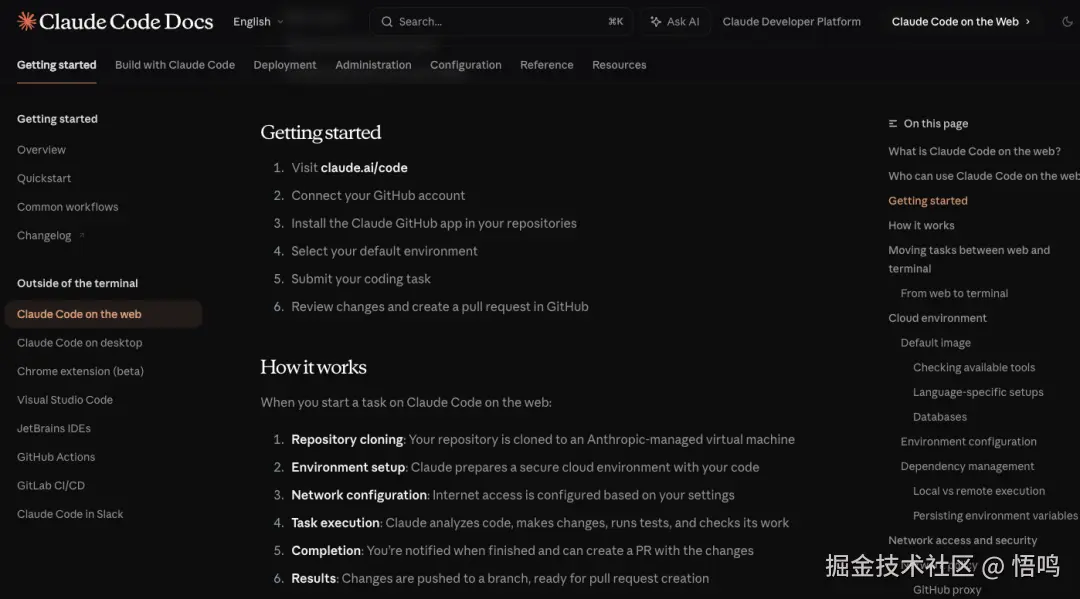Open the claude.ai/code link
The width and height of the screenshot is (1080, 599).
coord(364,168)
